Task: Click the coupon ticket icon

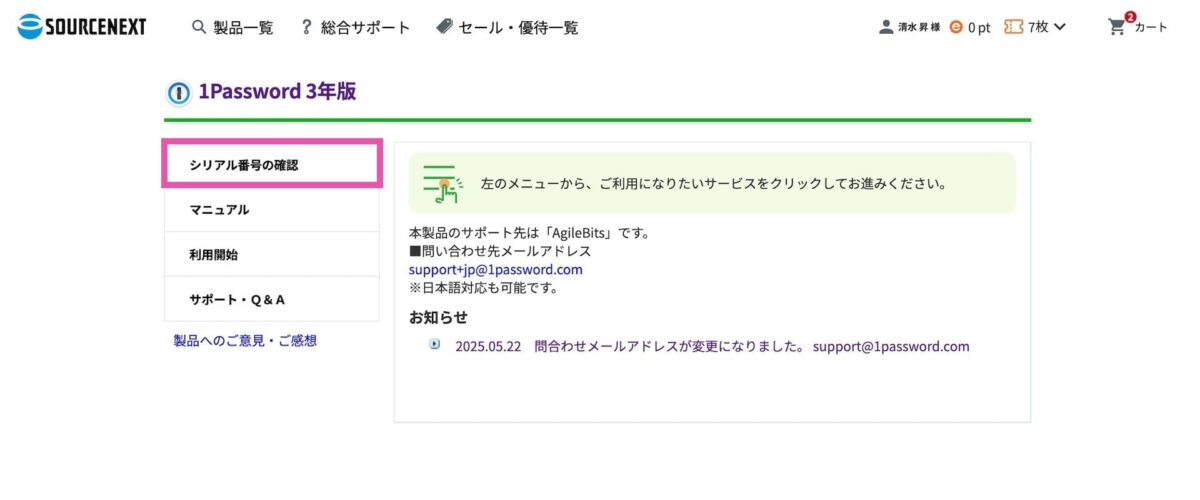Action: coord(1013,27)
